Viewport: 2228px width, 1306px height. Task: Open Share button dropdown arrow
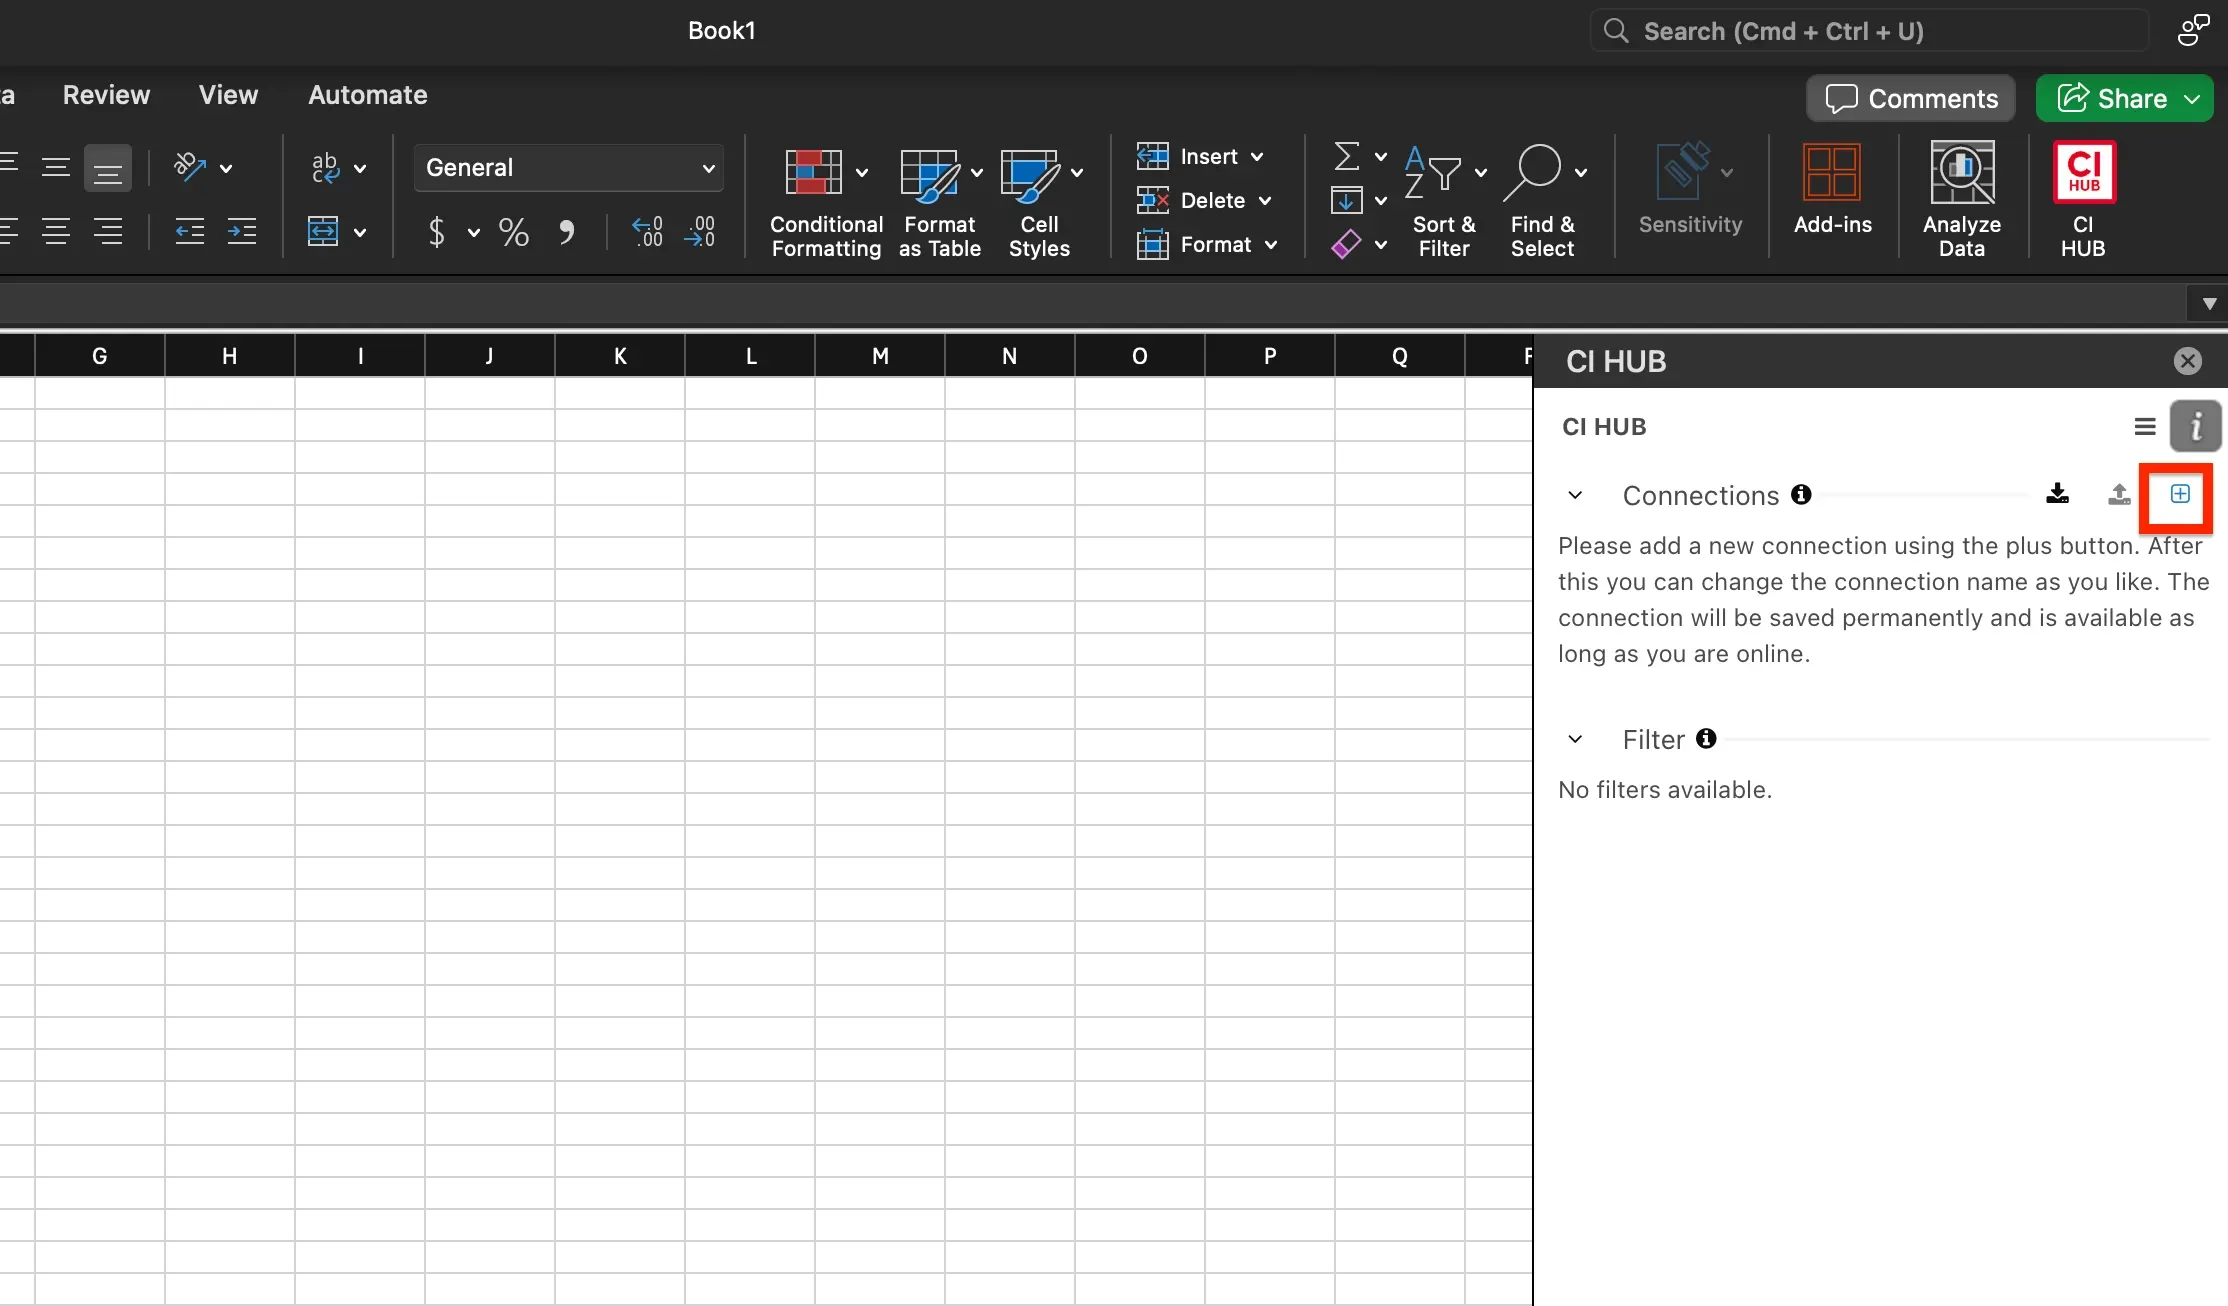[x=2192, y=99]
